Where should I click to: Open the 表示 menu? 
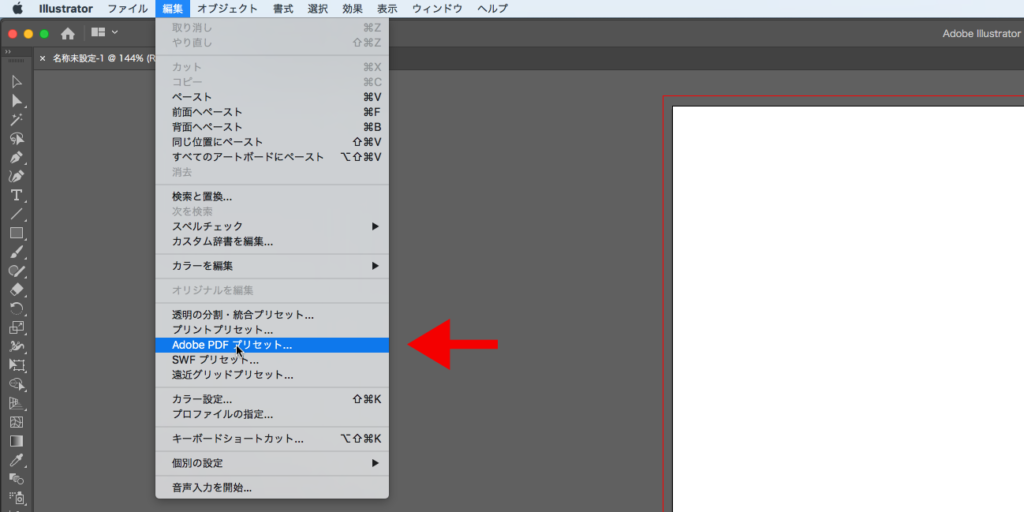pos(387,8)
